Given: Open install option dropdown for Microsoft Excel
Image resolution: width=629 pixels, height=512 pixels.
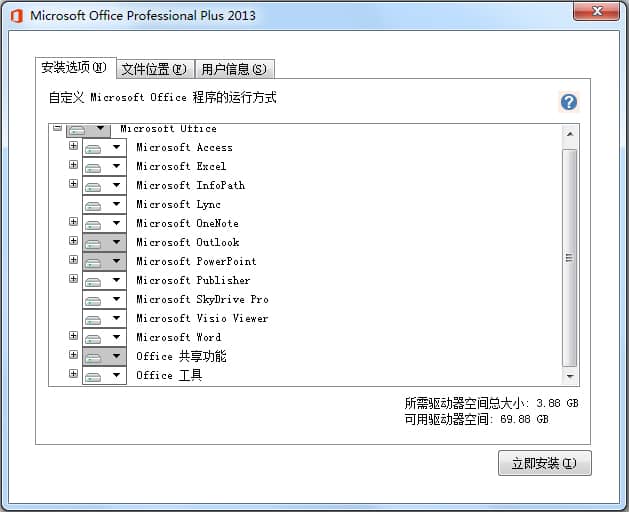Looking at the screenshot, I should click(x=116, y=167).
